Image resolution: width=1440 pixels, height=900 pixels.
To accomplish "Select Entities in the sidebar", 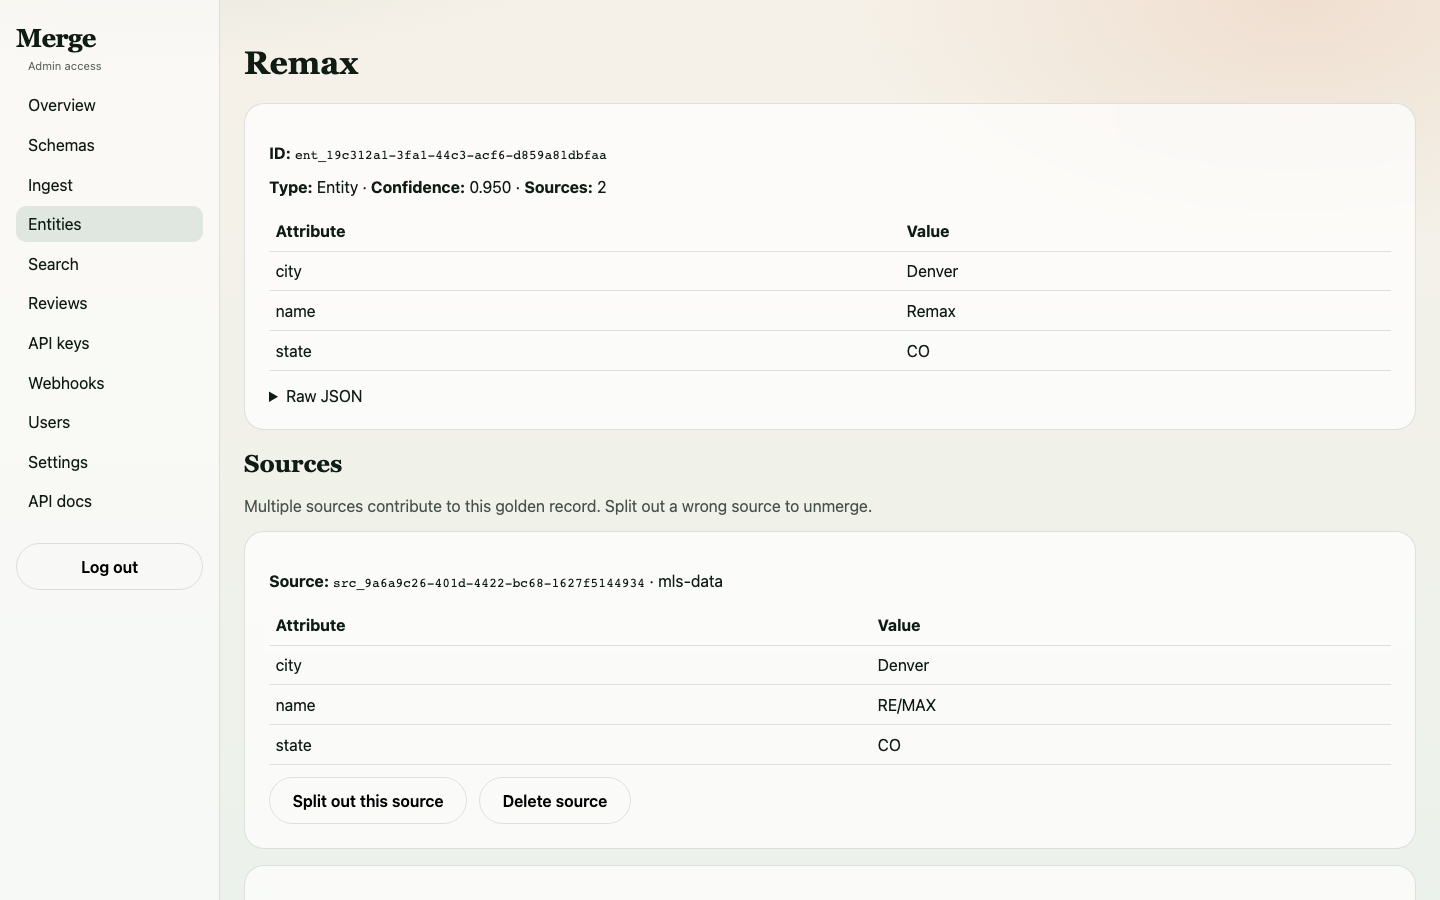I will click(x=109, y=224).
